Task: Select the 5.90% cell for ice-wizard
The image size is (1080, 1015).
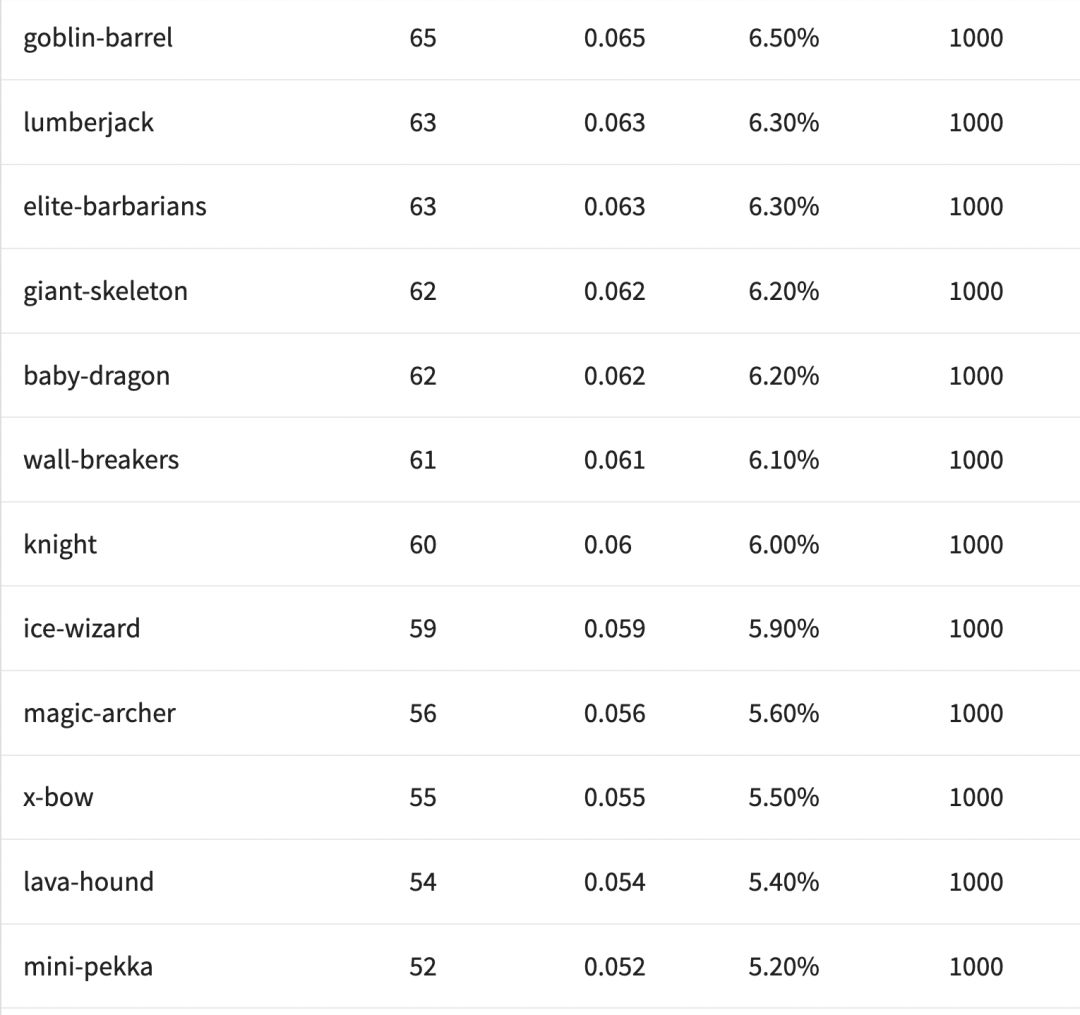Action: [x=783, y=628]
